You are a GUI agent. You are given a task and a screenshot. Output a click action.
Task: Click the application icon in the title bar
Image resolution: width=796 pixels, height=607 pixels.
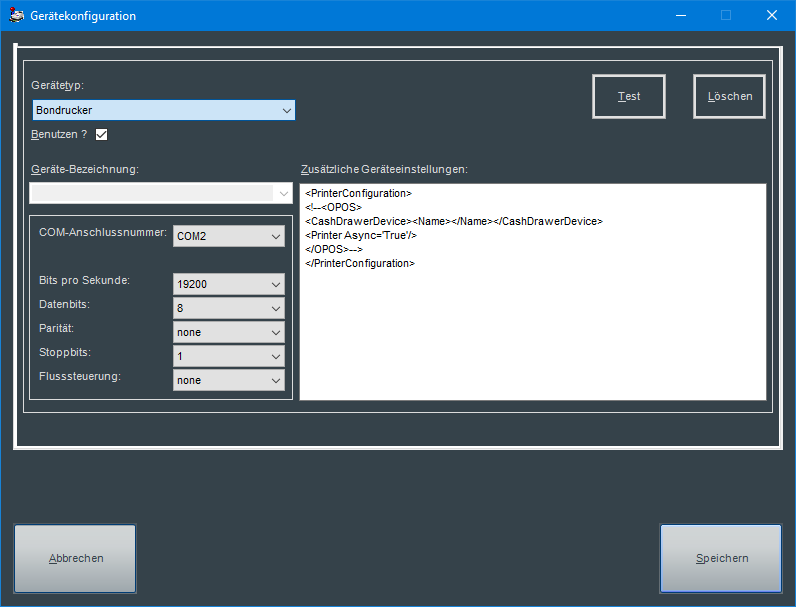[x=16, y=16]
